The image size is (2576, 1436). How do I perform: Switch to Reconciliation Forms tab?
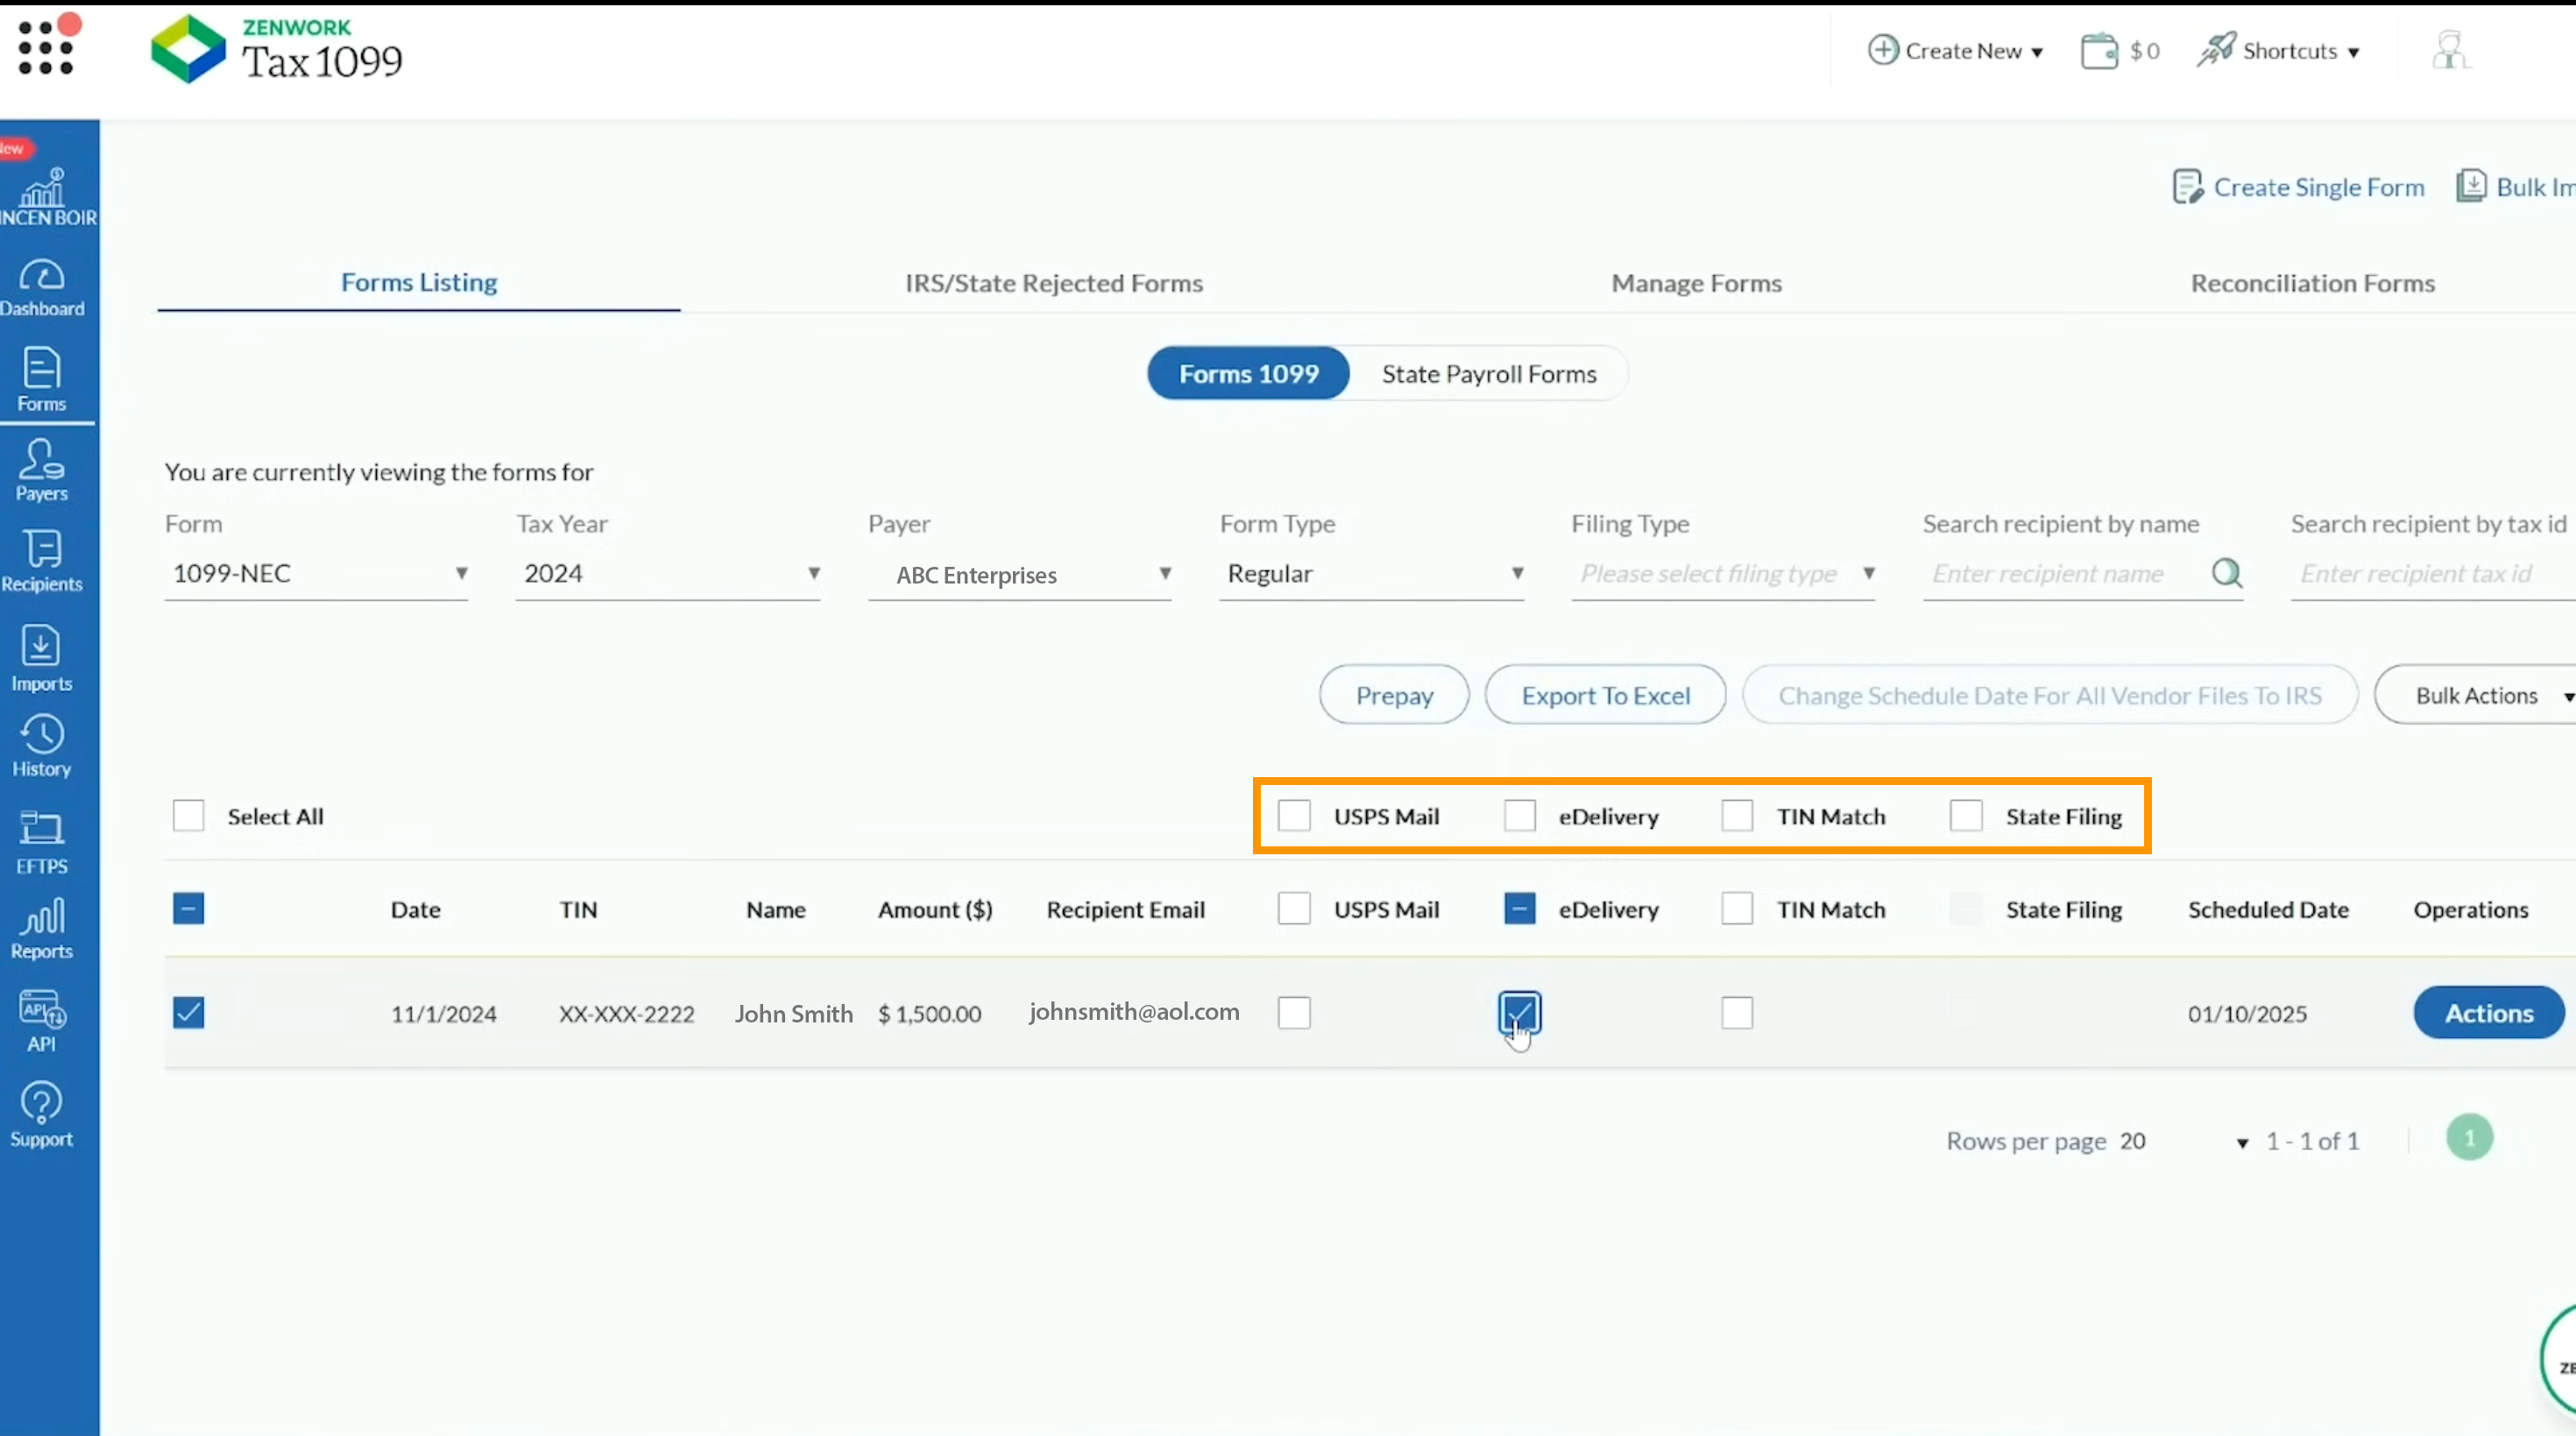pos(2313,284)
